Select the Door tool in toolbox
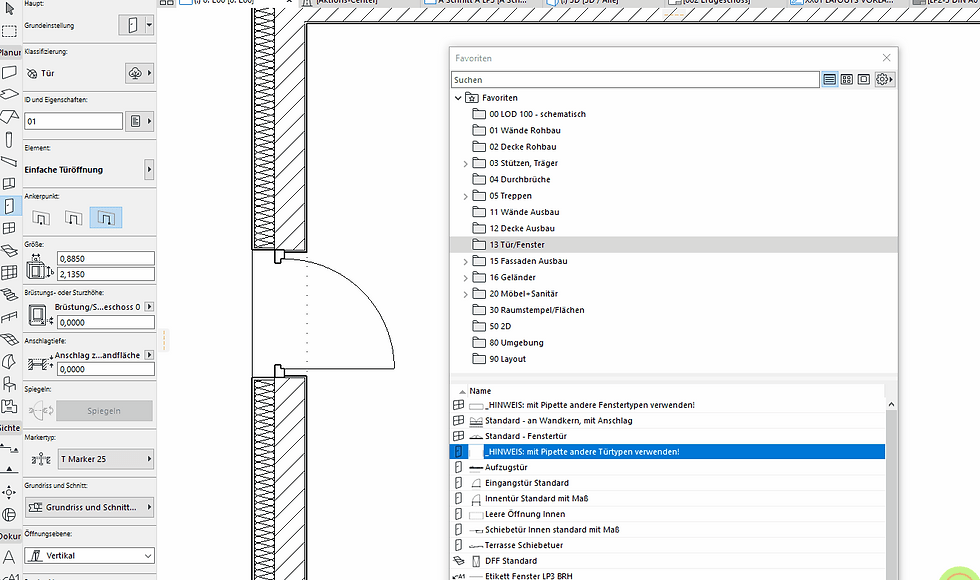Image resolution: width=980 pixels, height=580 pixels. coord(9,206)
